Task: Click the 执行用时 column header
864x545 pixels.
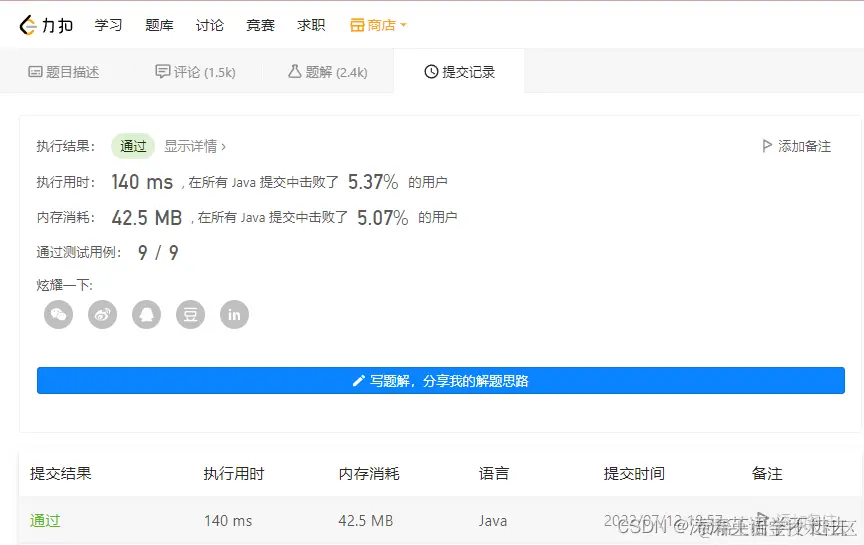Action: coord(234,473)
